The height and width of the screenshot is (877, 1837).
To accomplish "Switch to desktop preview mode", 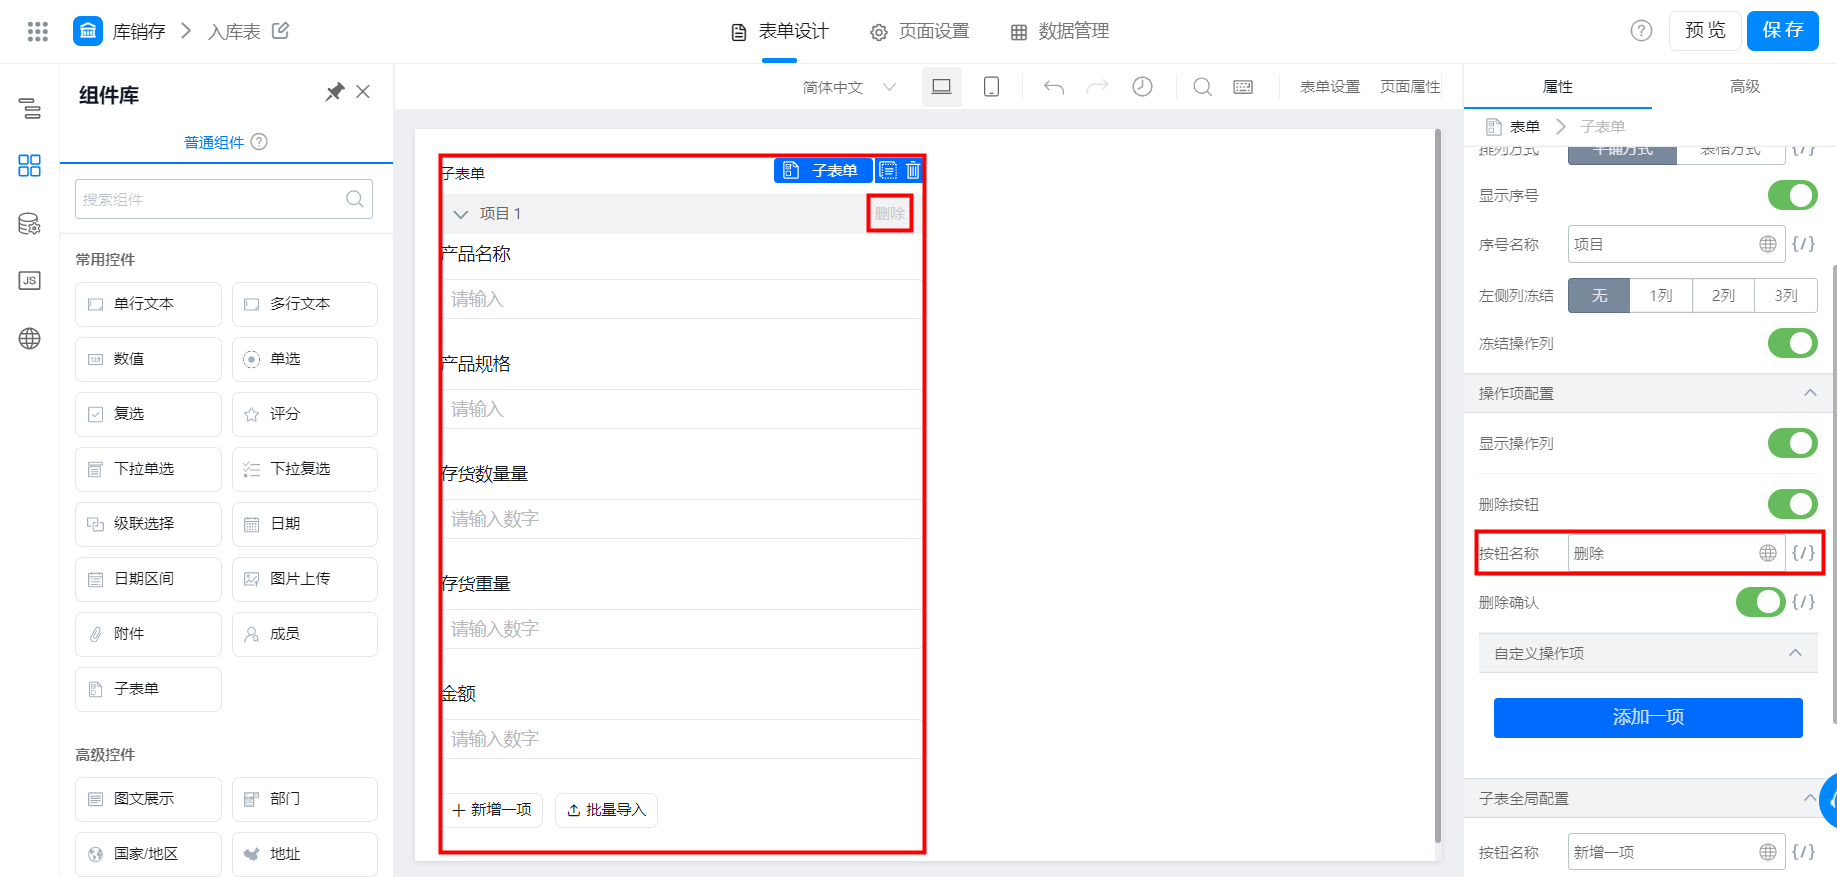I will [x=941, y=87].
